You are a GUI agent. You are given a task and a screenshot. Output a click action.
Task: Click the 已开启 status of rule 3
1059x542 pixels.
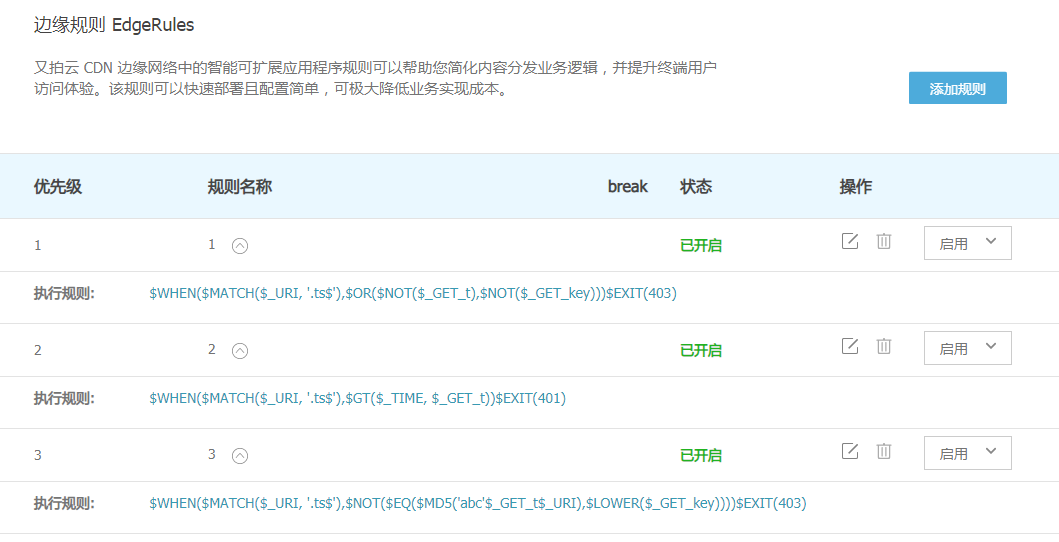click(x=701, y=455)
